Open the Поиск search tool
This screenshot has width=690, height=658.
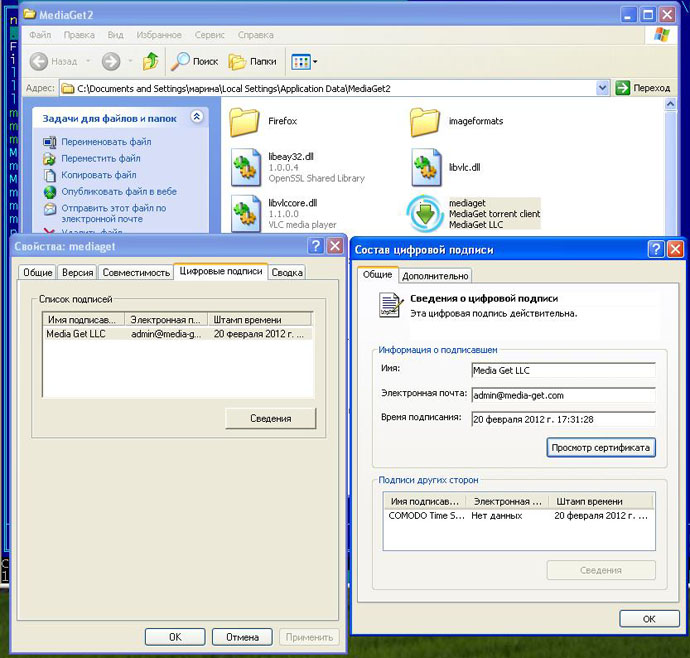point(195,61)
